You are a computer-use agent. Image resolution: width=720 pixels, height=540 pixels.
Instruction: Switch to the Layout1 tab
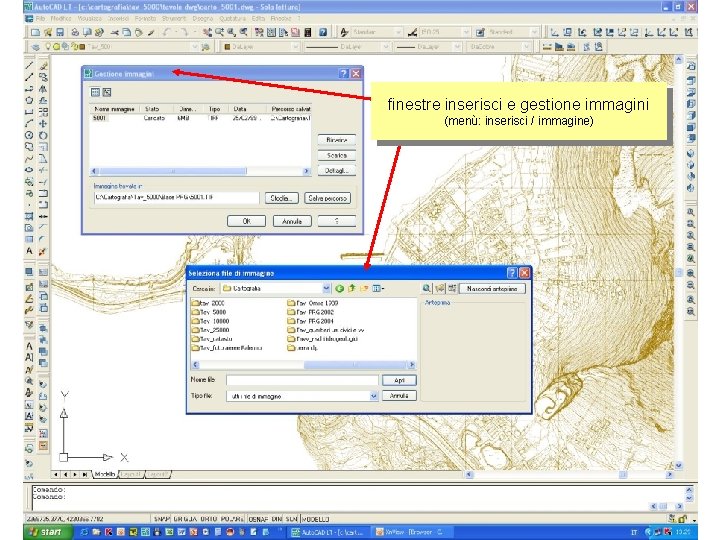[131, 474]
